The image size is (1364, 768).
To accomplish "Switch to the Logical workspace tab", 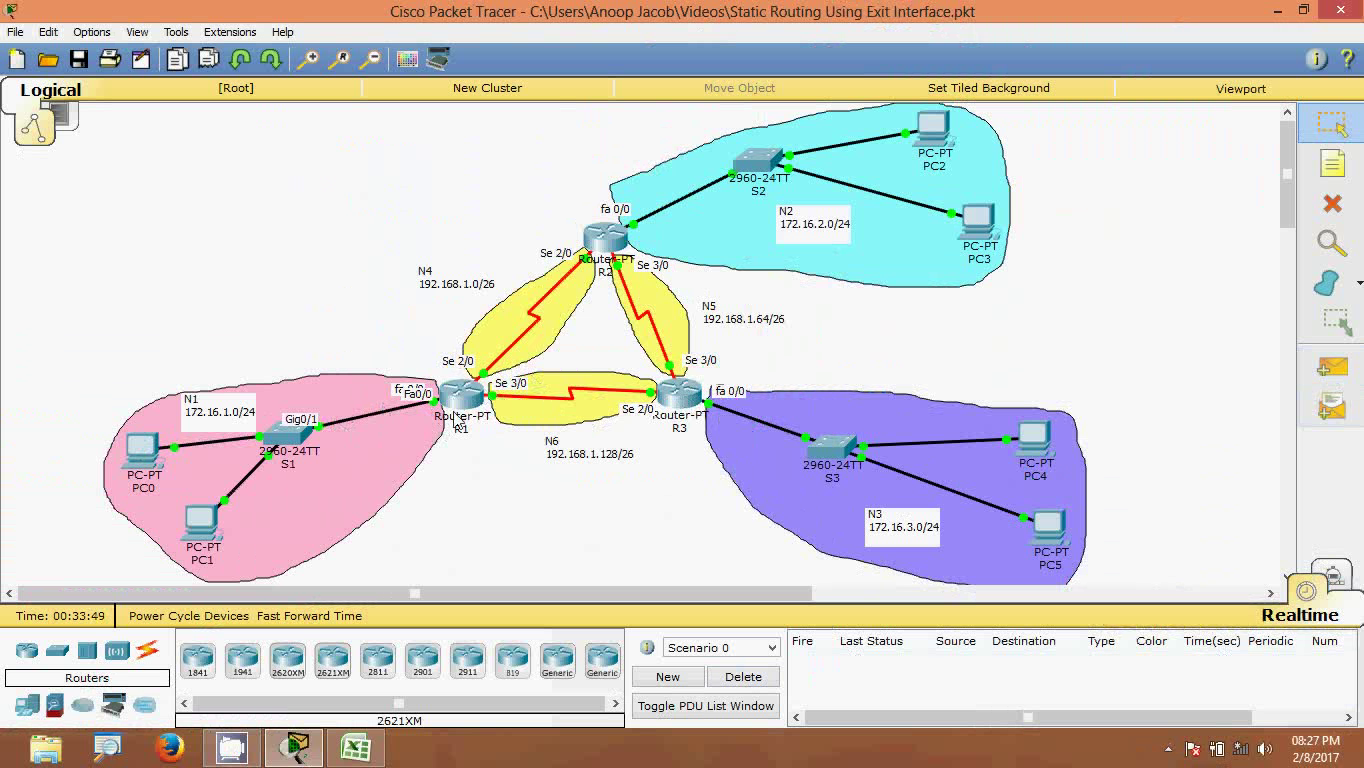I will coord(49,90).
